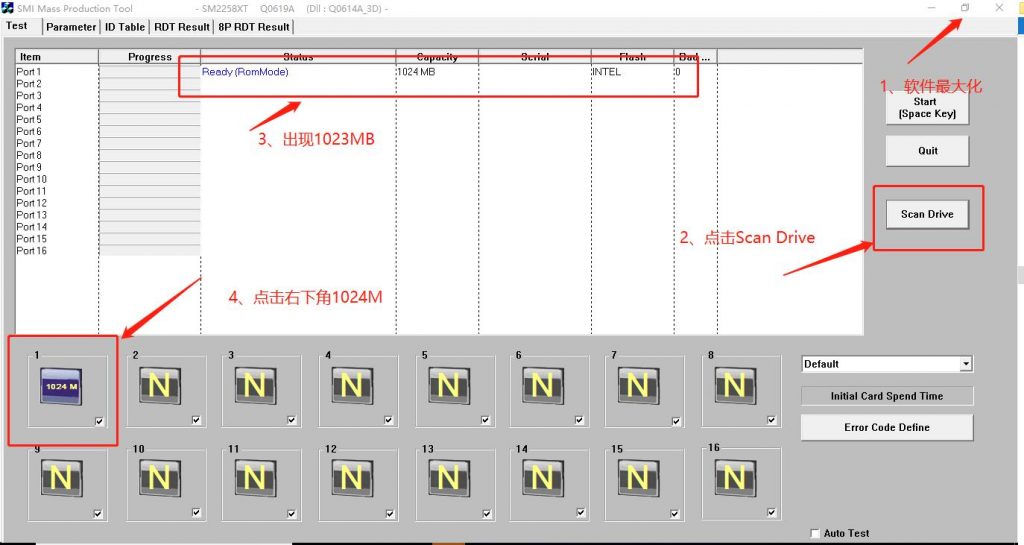Click the N icon in port slot 9
The image size is (1024, 545).
point(62,479)
